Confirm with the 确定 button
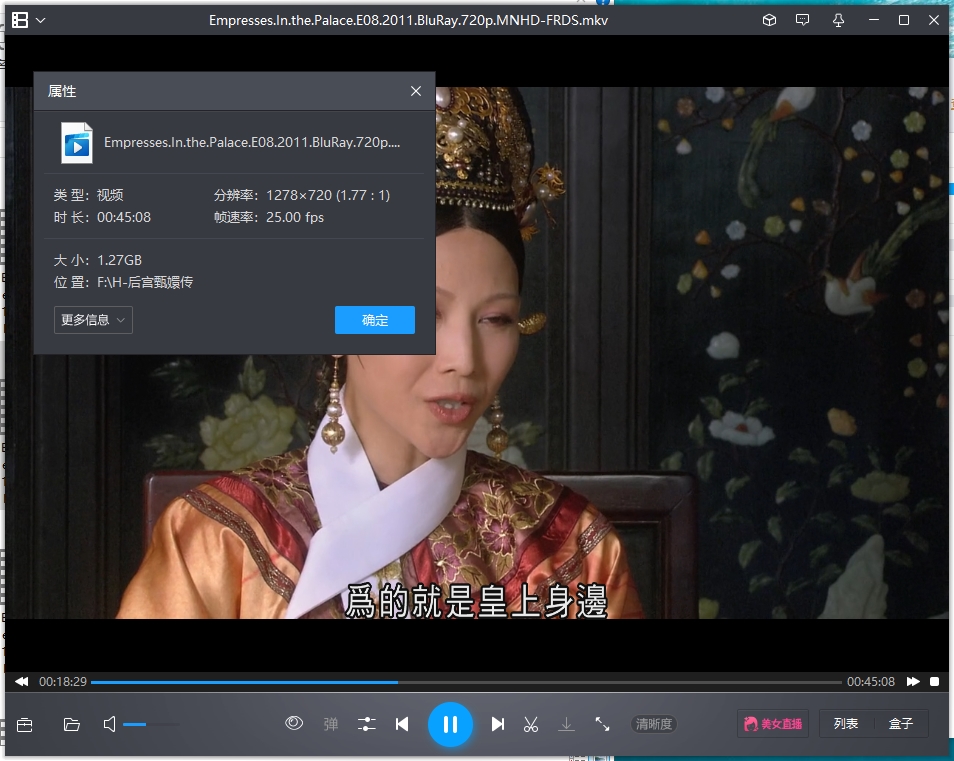954x761 pixels. 375,320
